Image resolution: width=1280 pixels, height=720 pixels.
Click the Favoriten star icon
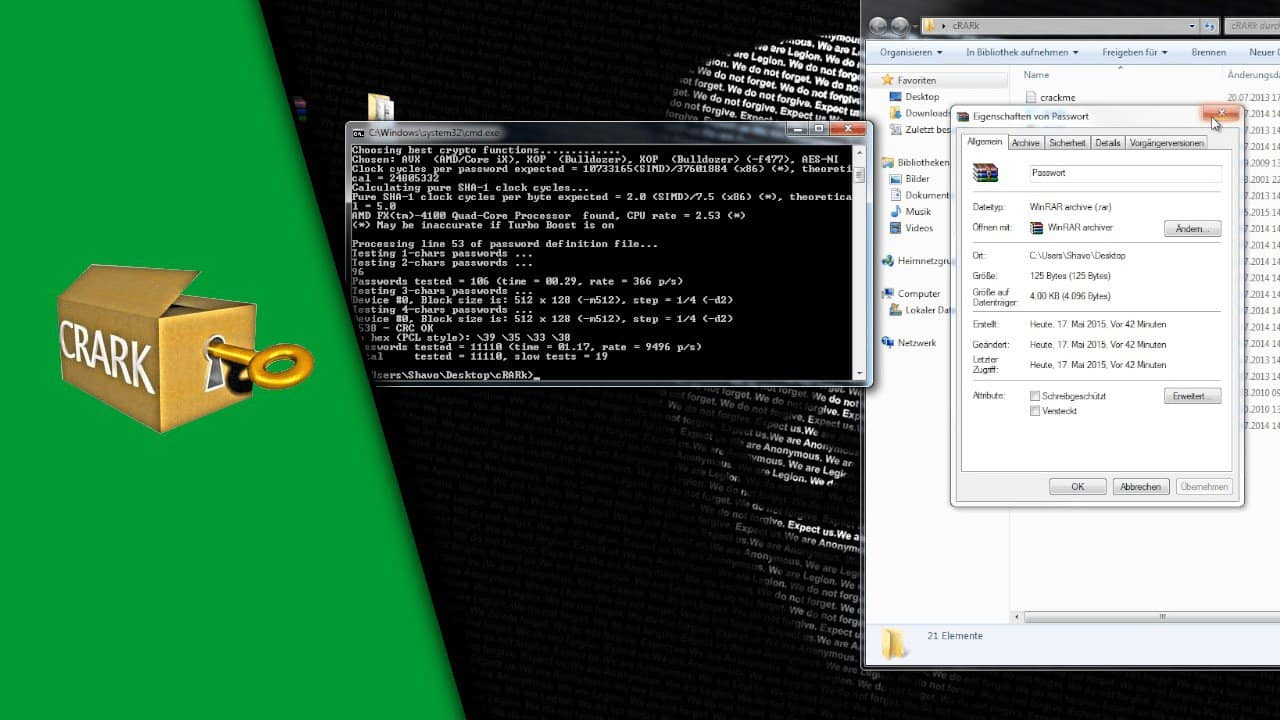click(x=886, y=80)
